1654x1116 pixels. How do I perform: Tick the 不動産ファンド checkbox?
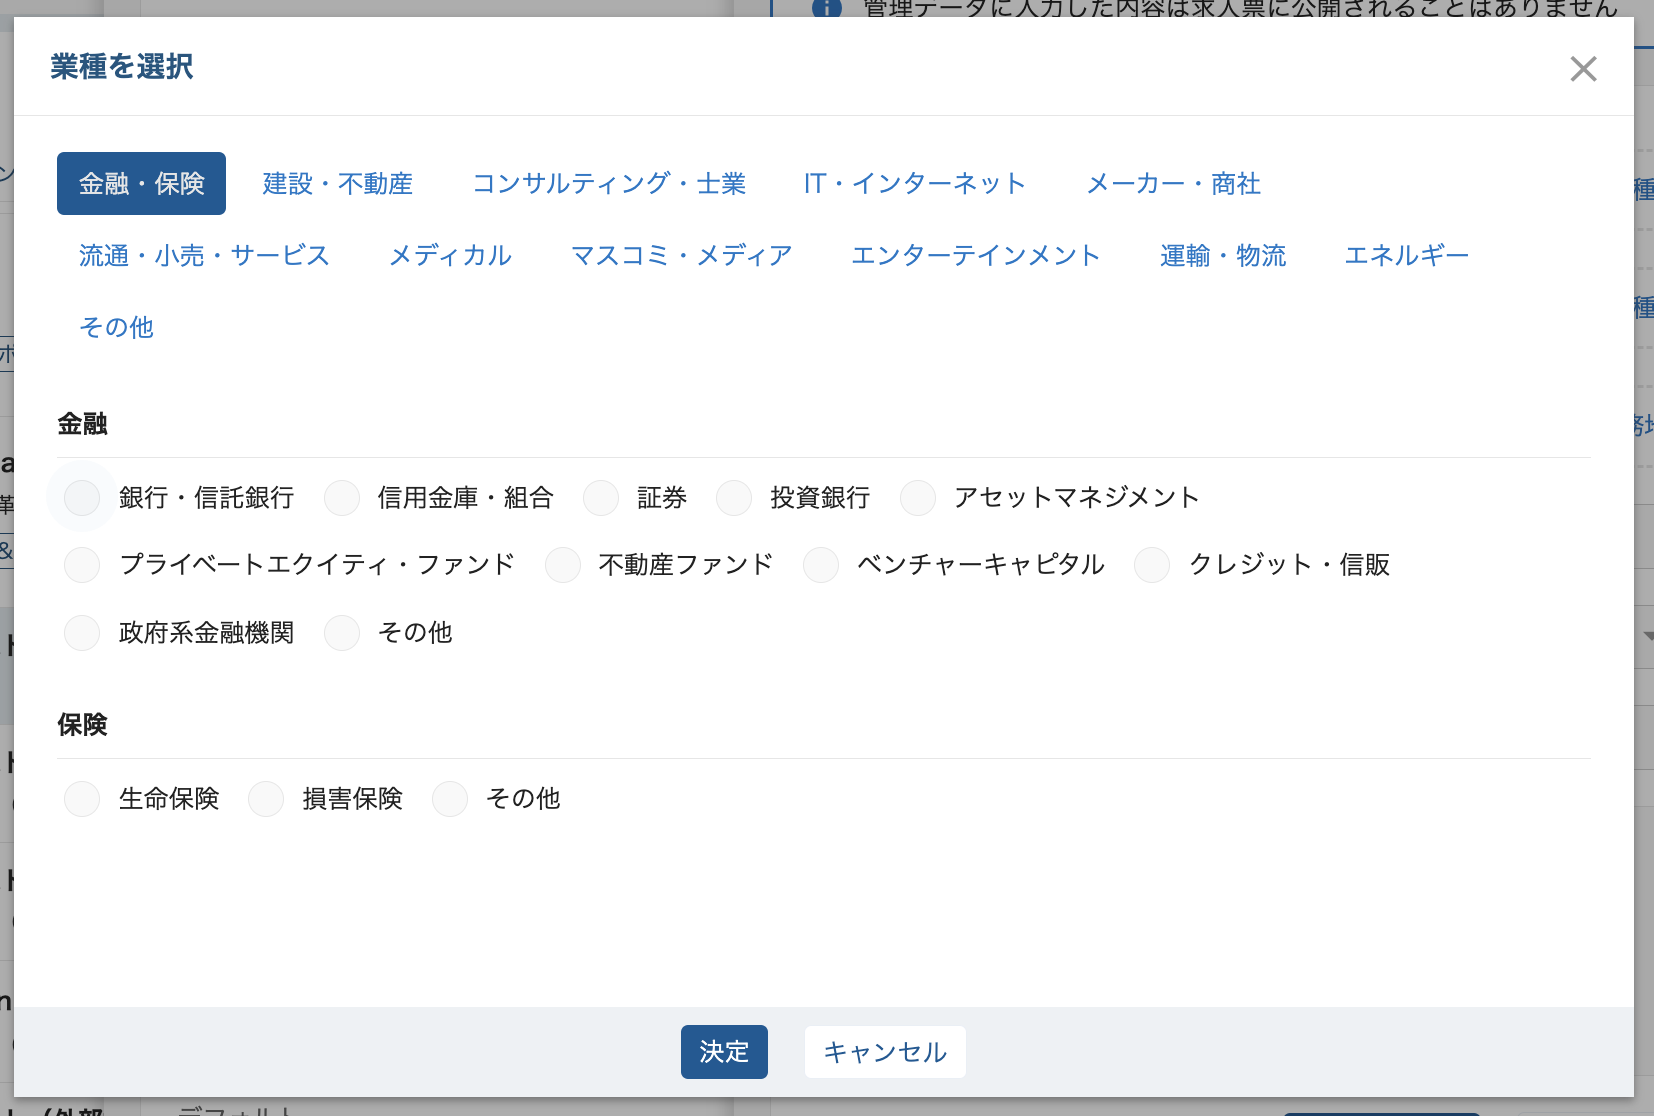coord(563,565)
